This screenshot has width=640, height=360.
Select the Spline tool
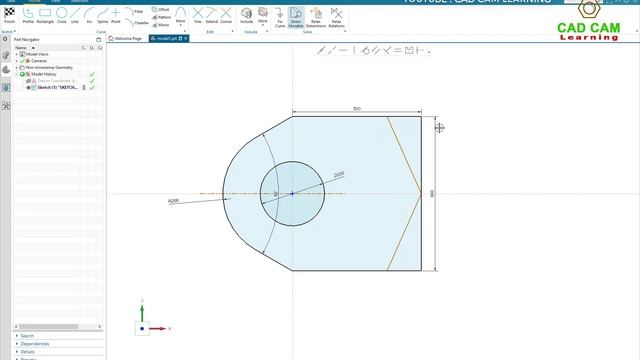102,15
